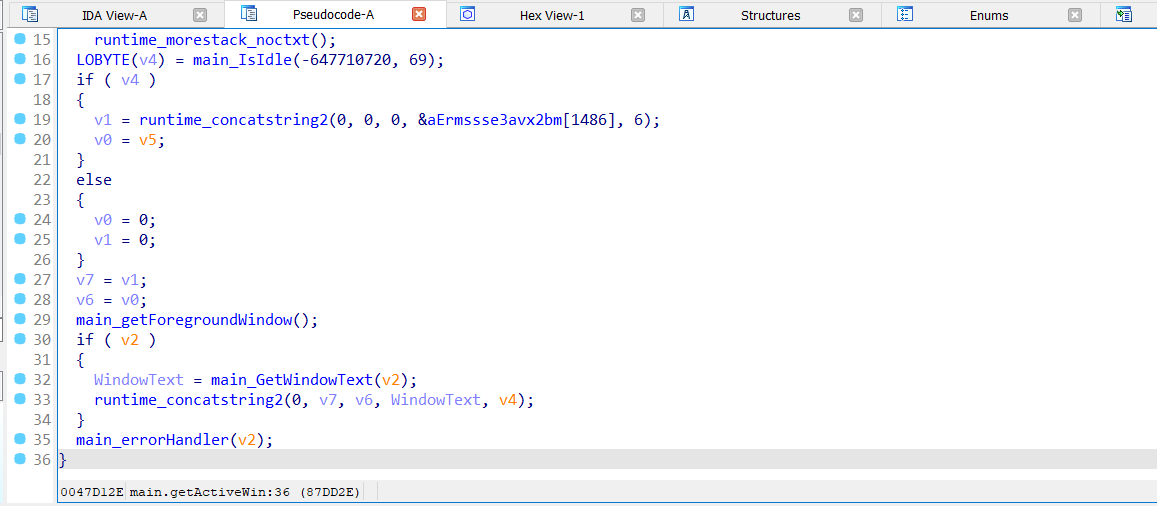Close the Hex View-1 tab
1157x506 pixels.
tap(638, 15)
